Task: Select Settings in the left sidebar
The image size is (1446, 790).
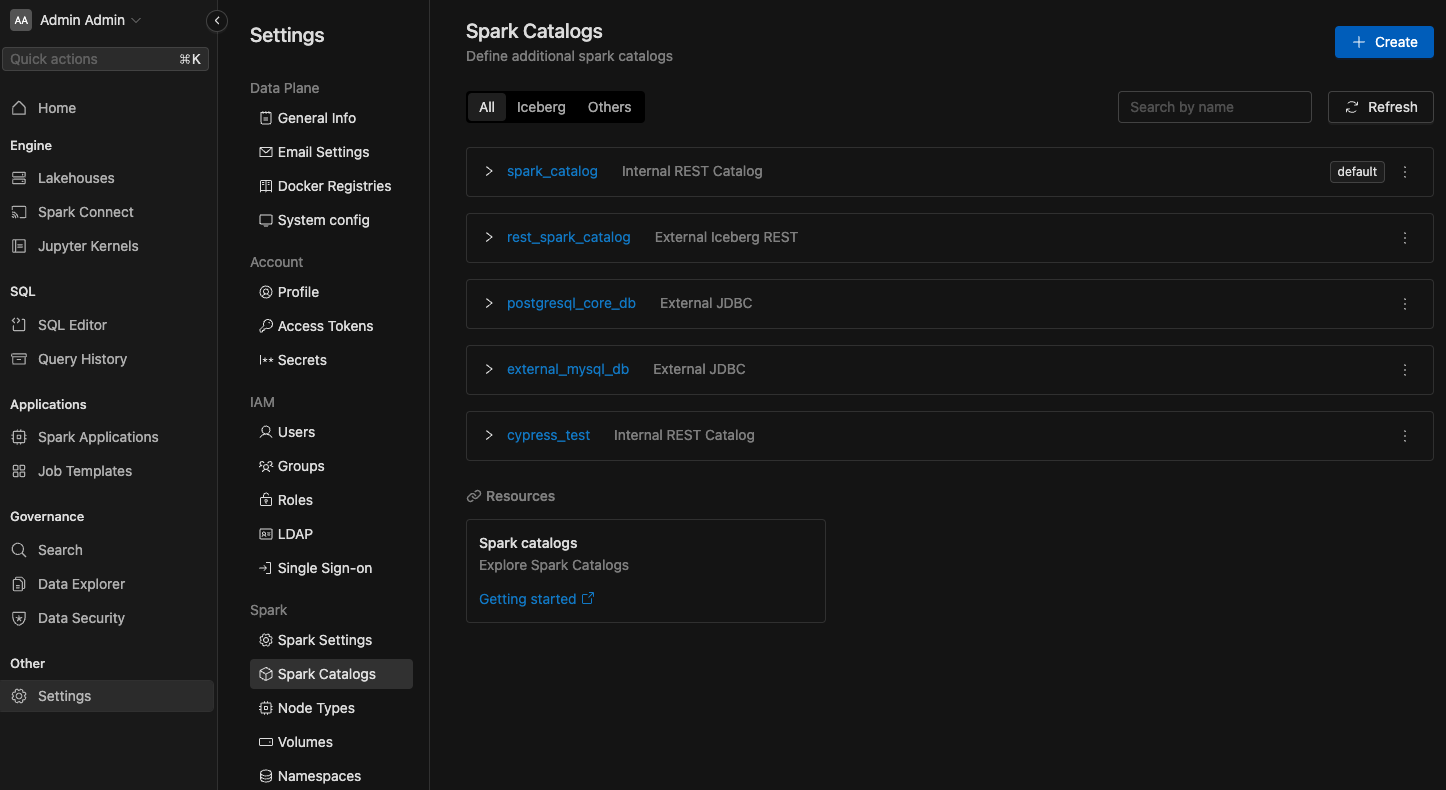Action: tap(107, 696)
